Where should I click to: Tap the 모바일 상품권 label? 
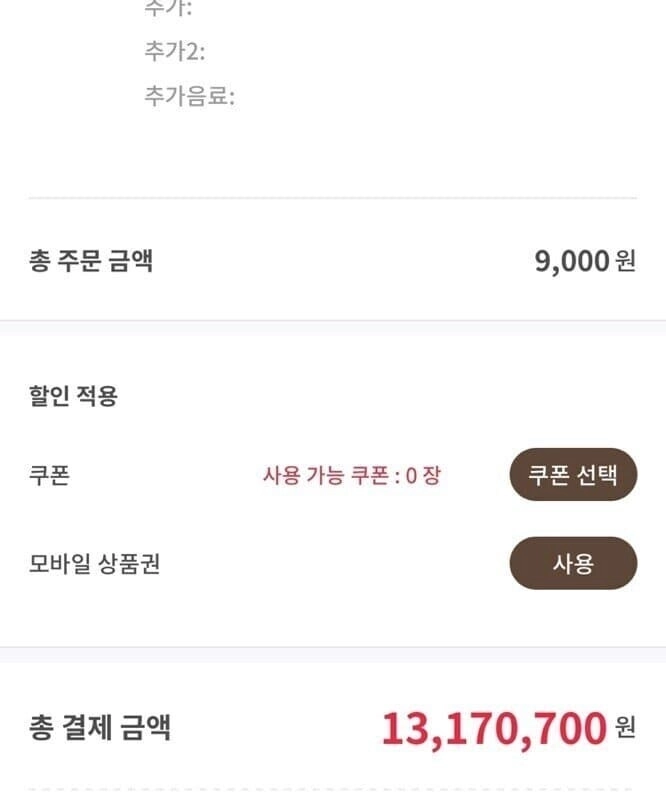pyautogui.click(x=94, y=564)
